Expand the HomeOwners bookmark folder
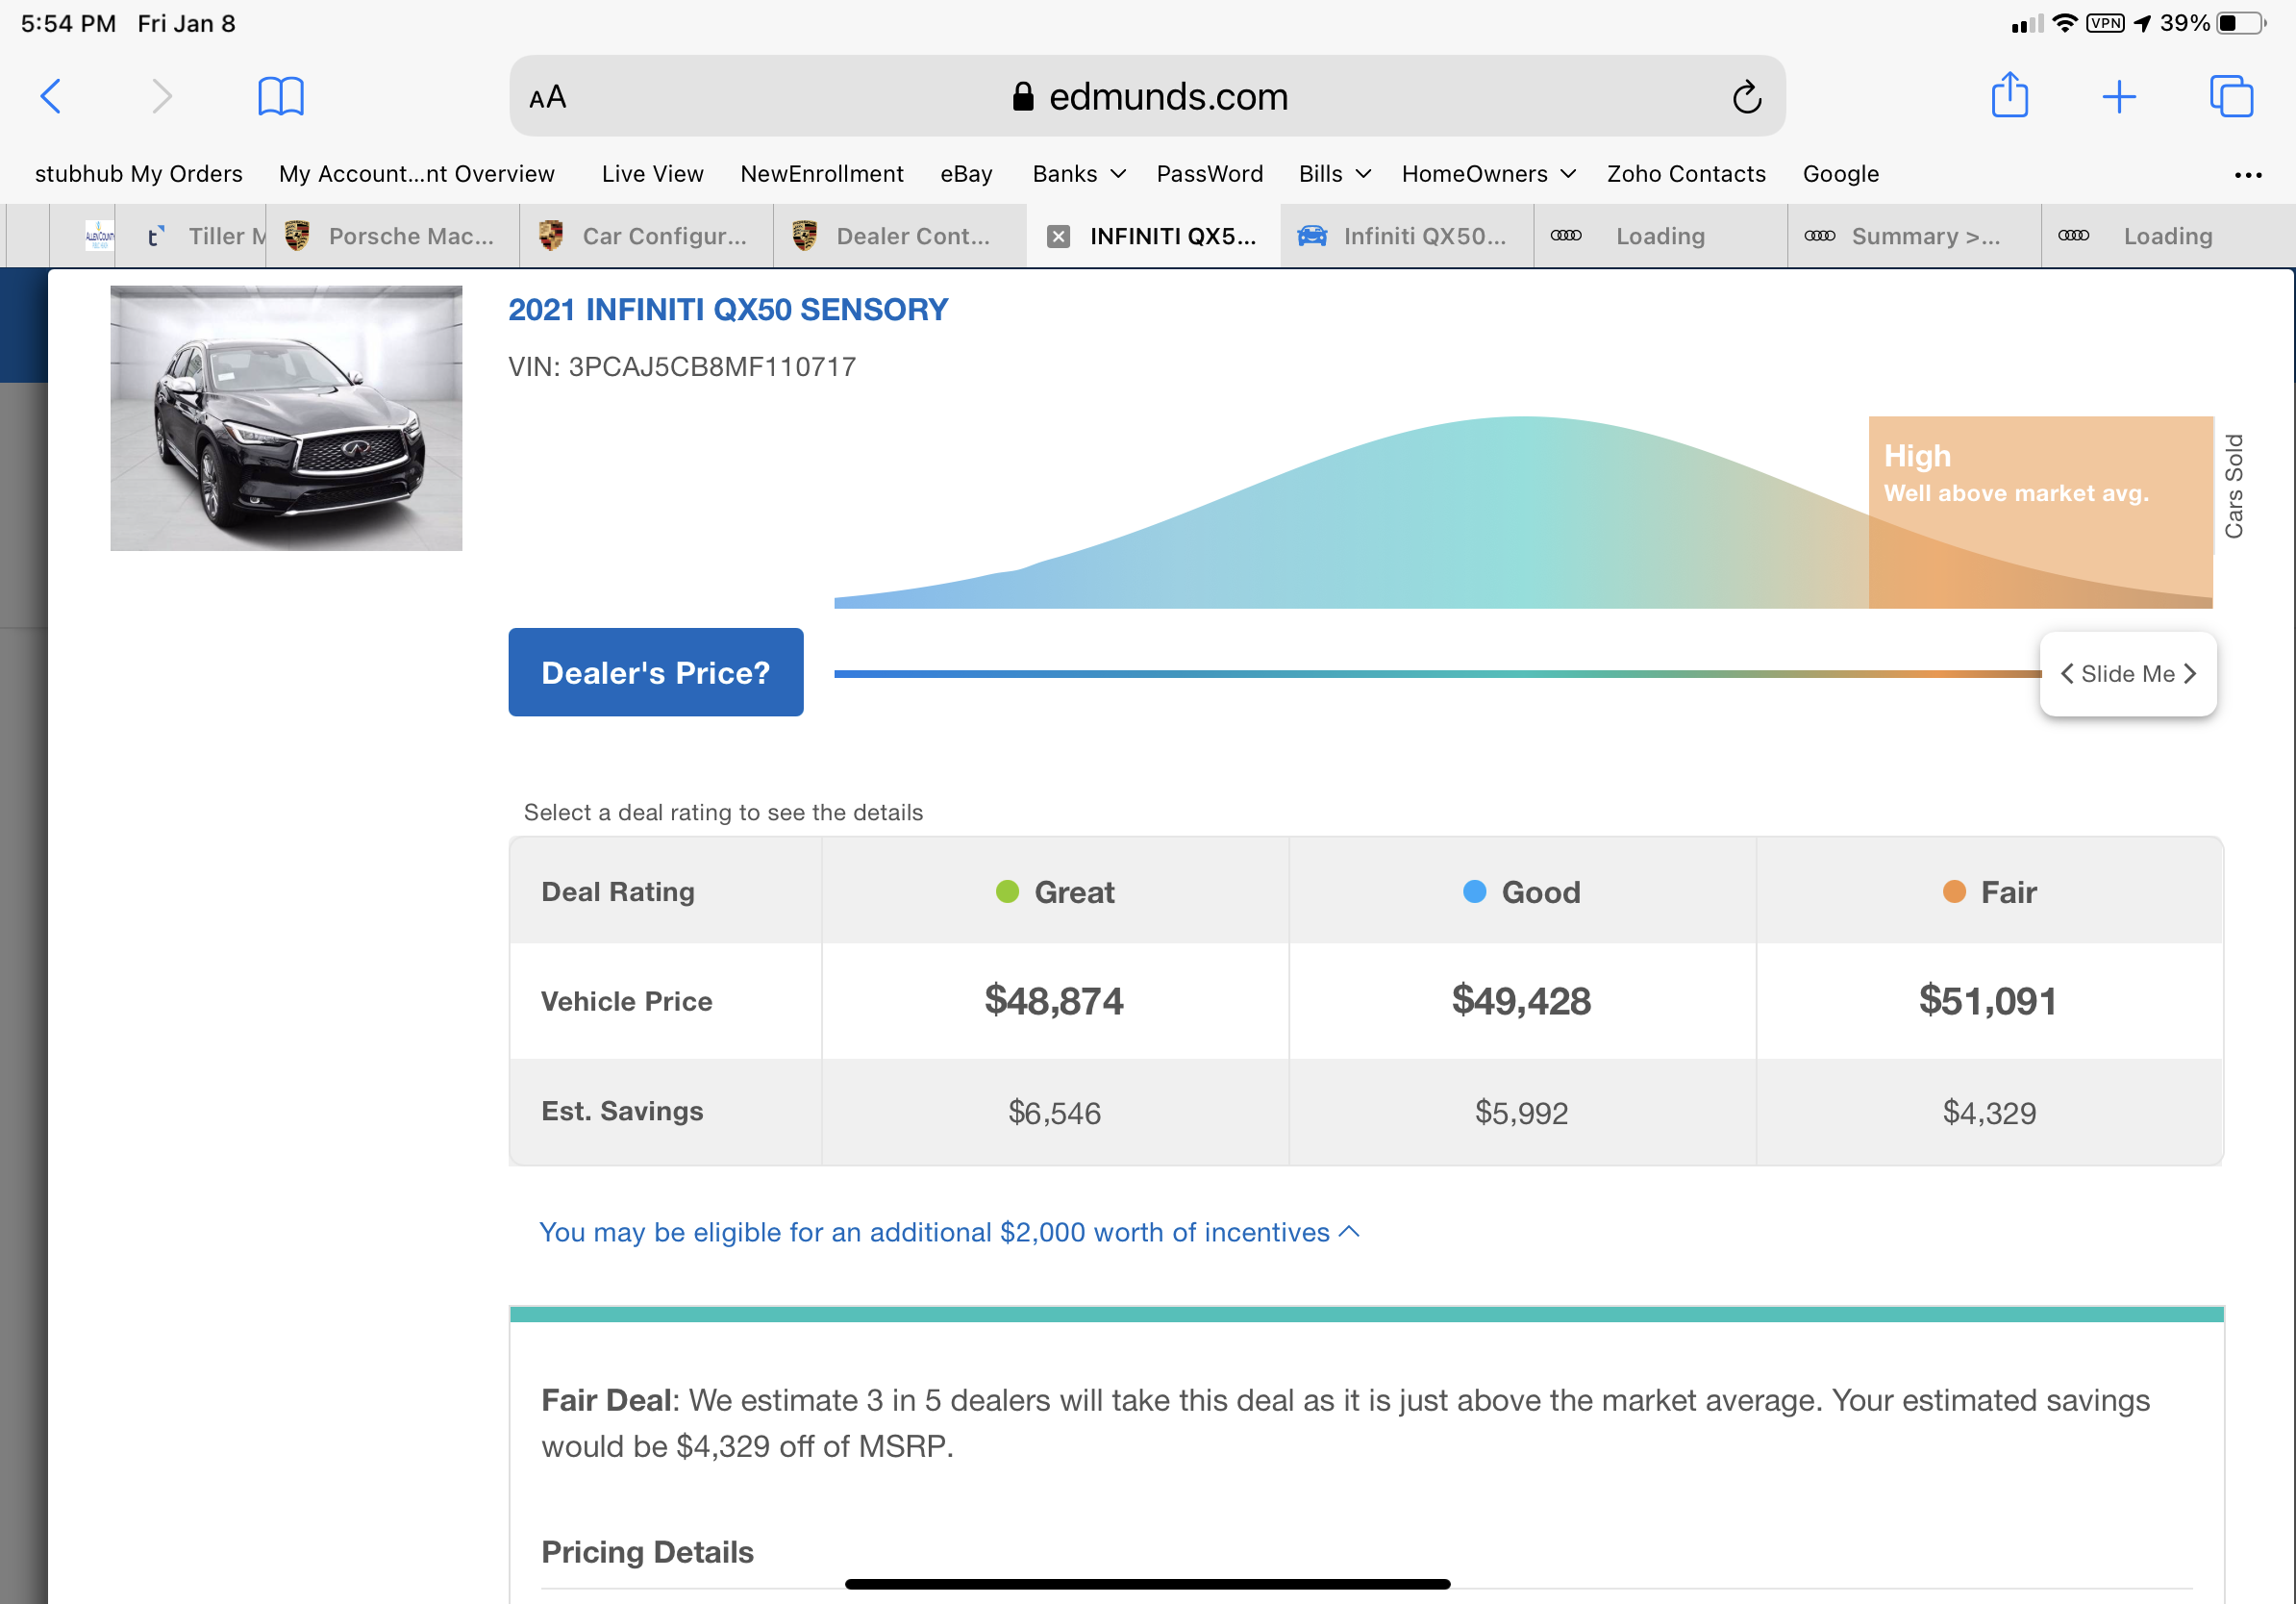 pyautogui.click(x=1487, y=174)
